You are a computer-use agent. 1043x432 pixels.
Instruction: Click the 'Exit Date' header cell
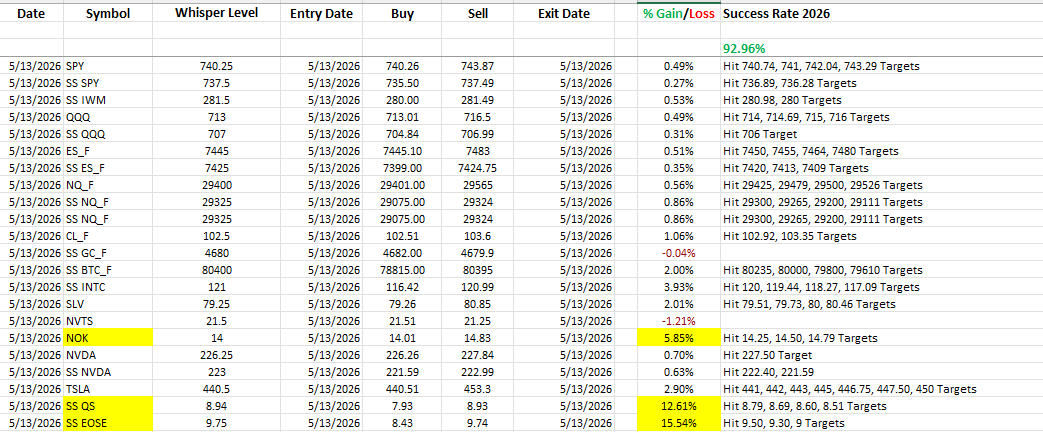[x=566, y=13]
